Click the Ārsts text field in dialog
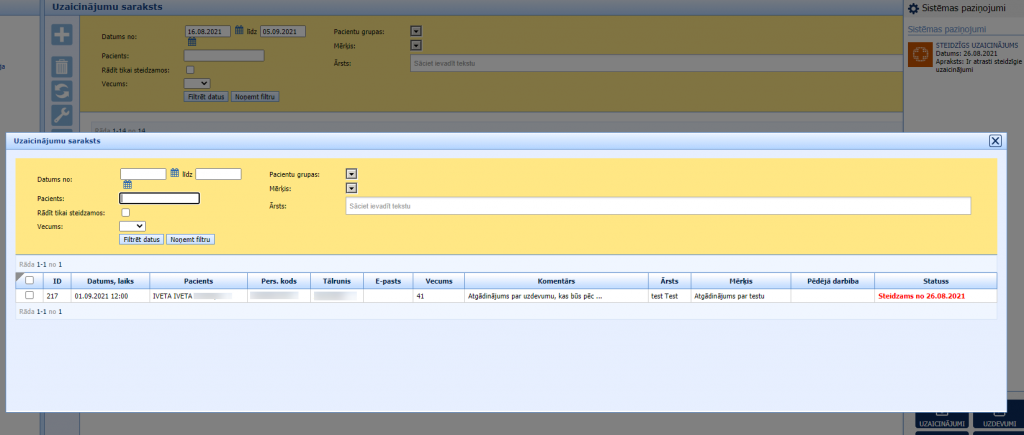Screen dimensions: 1024x435 pos(657,206)
